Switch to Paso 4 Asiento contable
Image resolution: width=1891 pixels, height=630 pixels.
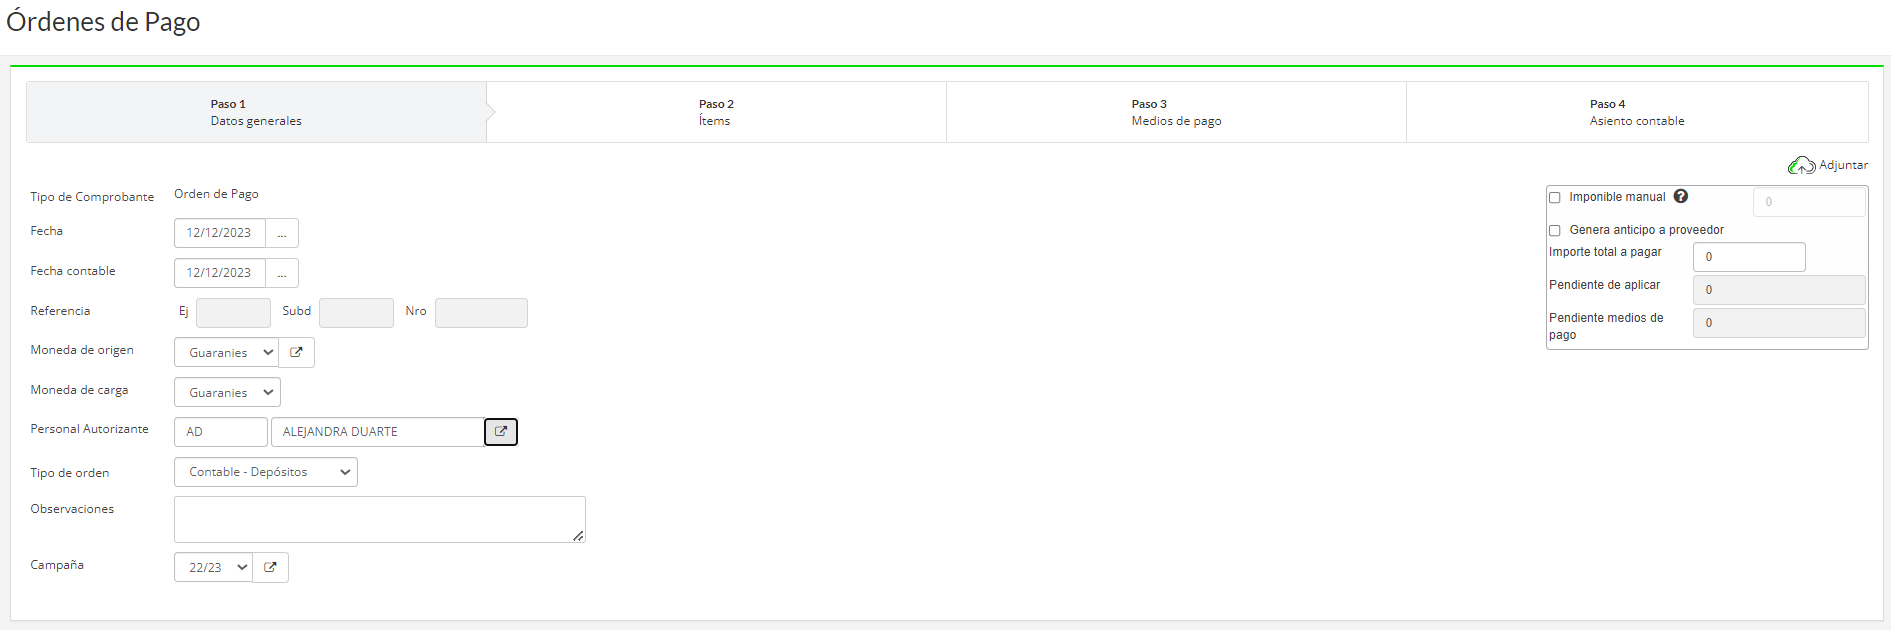tap(1637, 112)
